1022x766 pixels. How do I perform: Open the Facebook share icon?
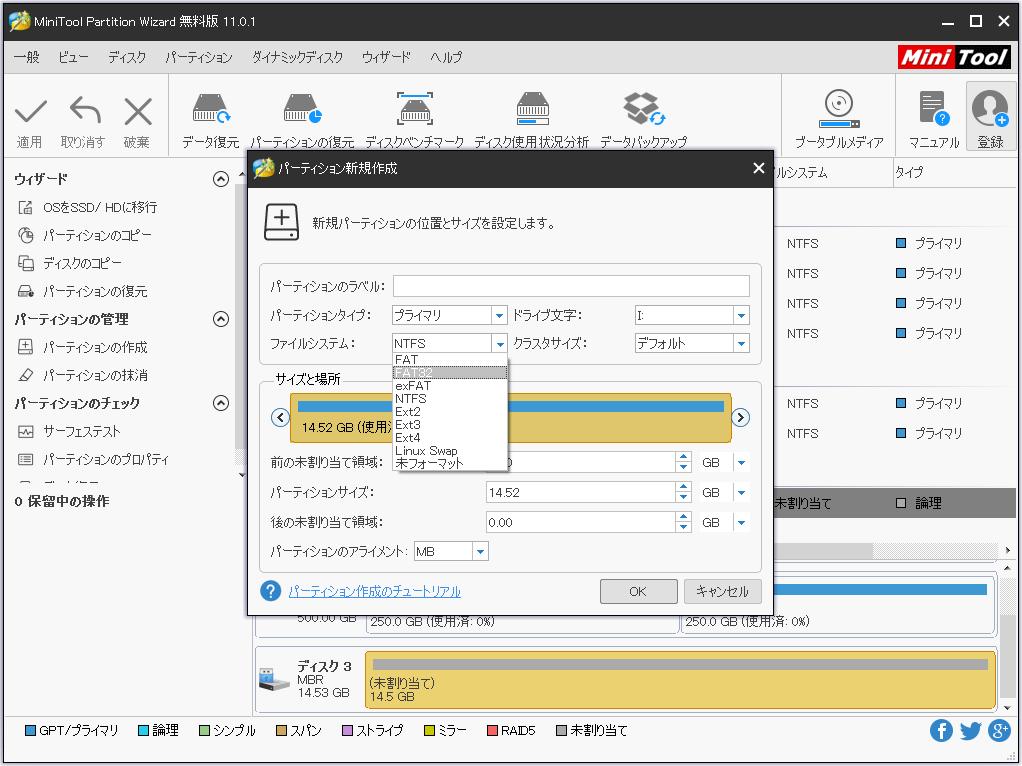pyautogui.click(x=941, y=731)
